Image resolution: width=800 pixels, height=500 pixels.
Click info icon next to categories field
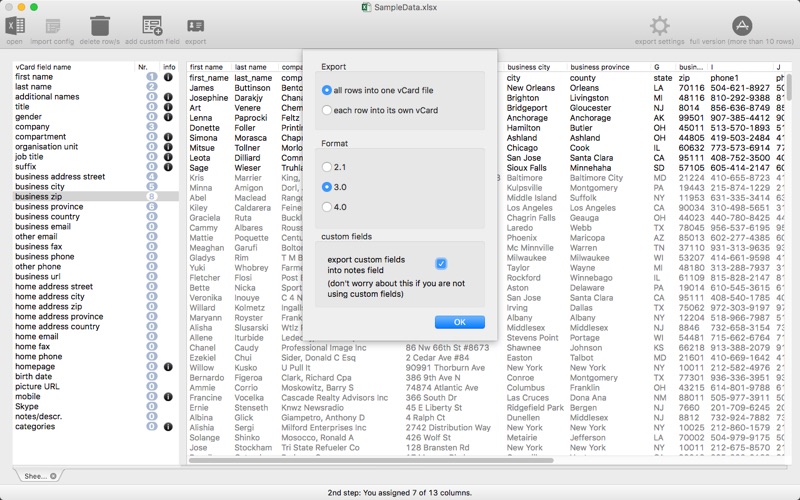[168, 427]
